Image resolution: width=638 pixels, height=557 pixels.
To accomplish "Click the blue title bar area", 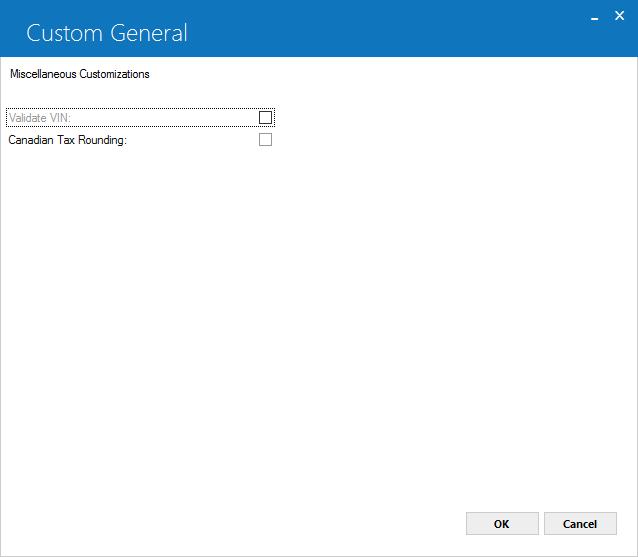I will (x=366, y=28).
